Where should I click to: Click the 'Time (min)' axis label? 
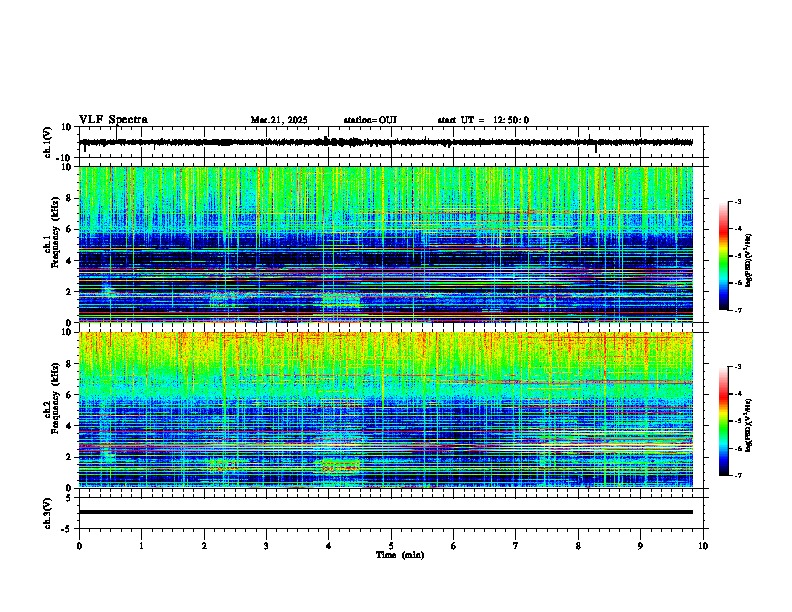[x=400, y=555]
